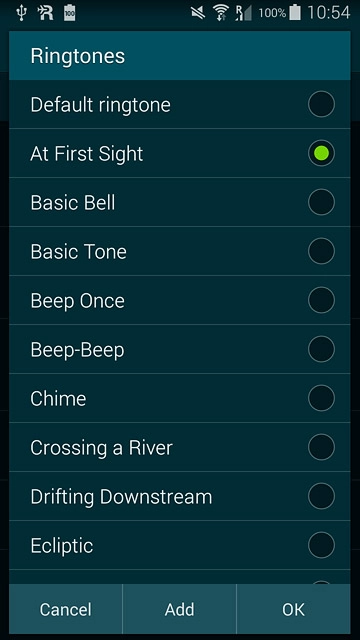Choose the Basic Tone radio button
Screen dimensions: 360x640
pos(321,251)
